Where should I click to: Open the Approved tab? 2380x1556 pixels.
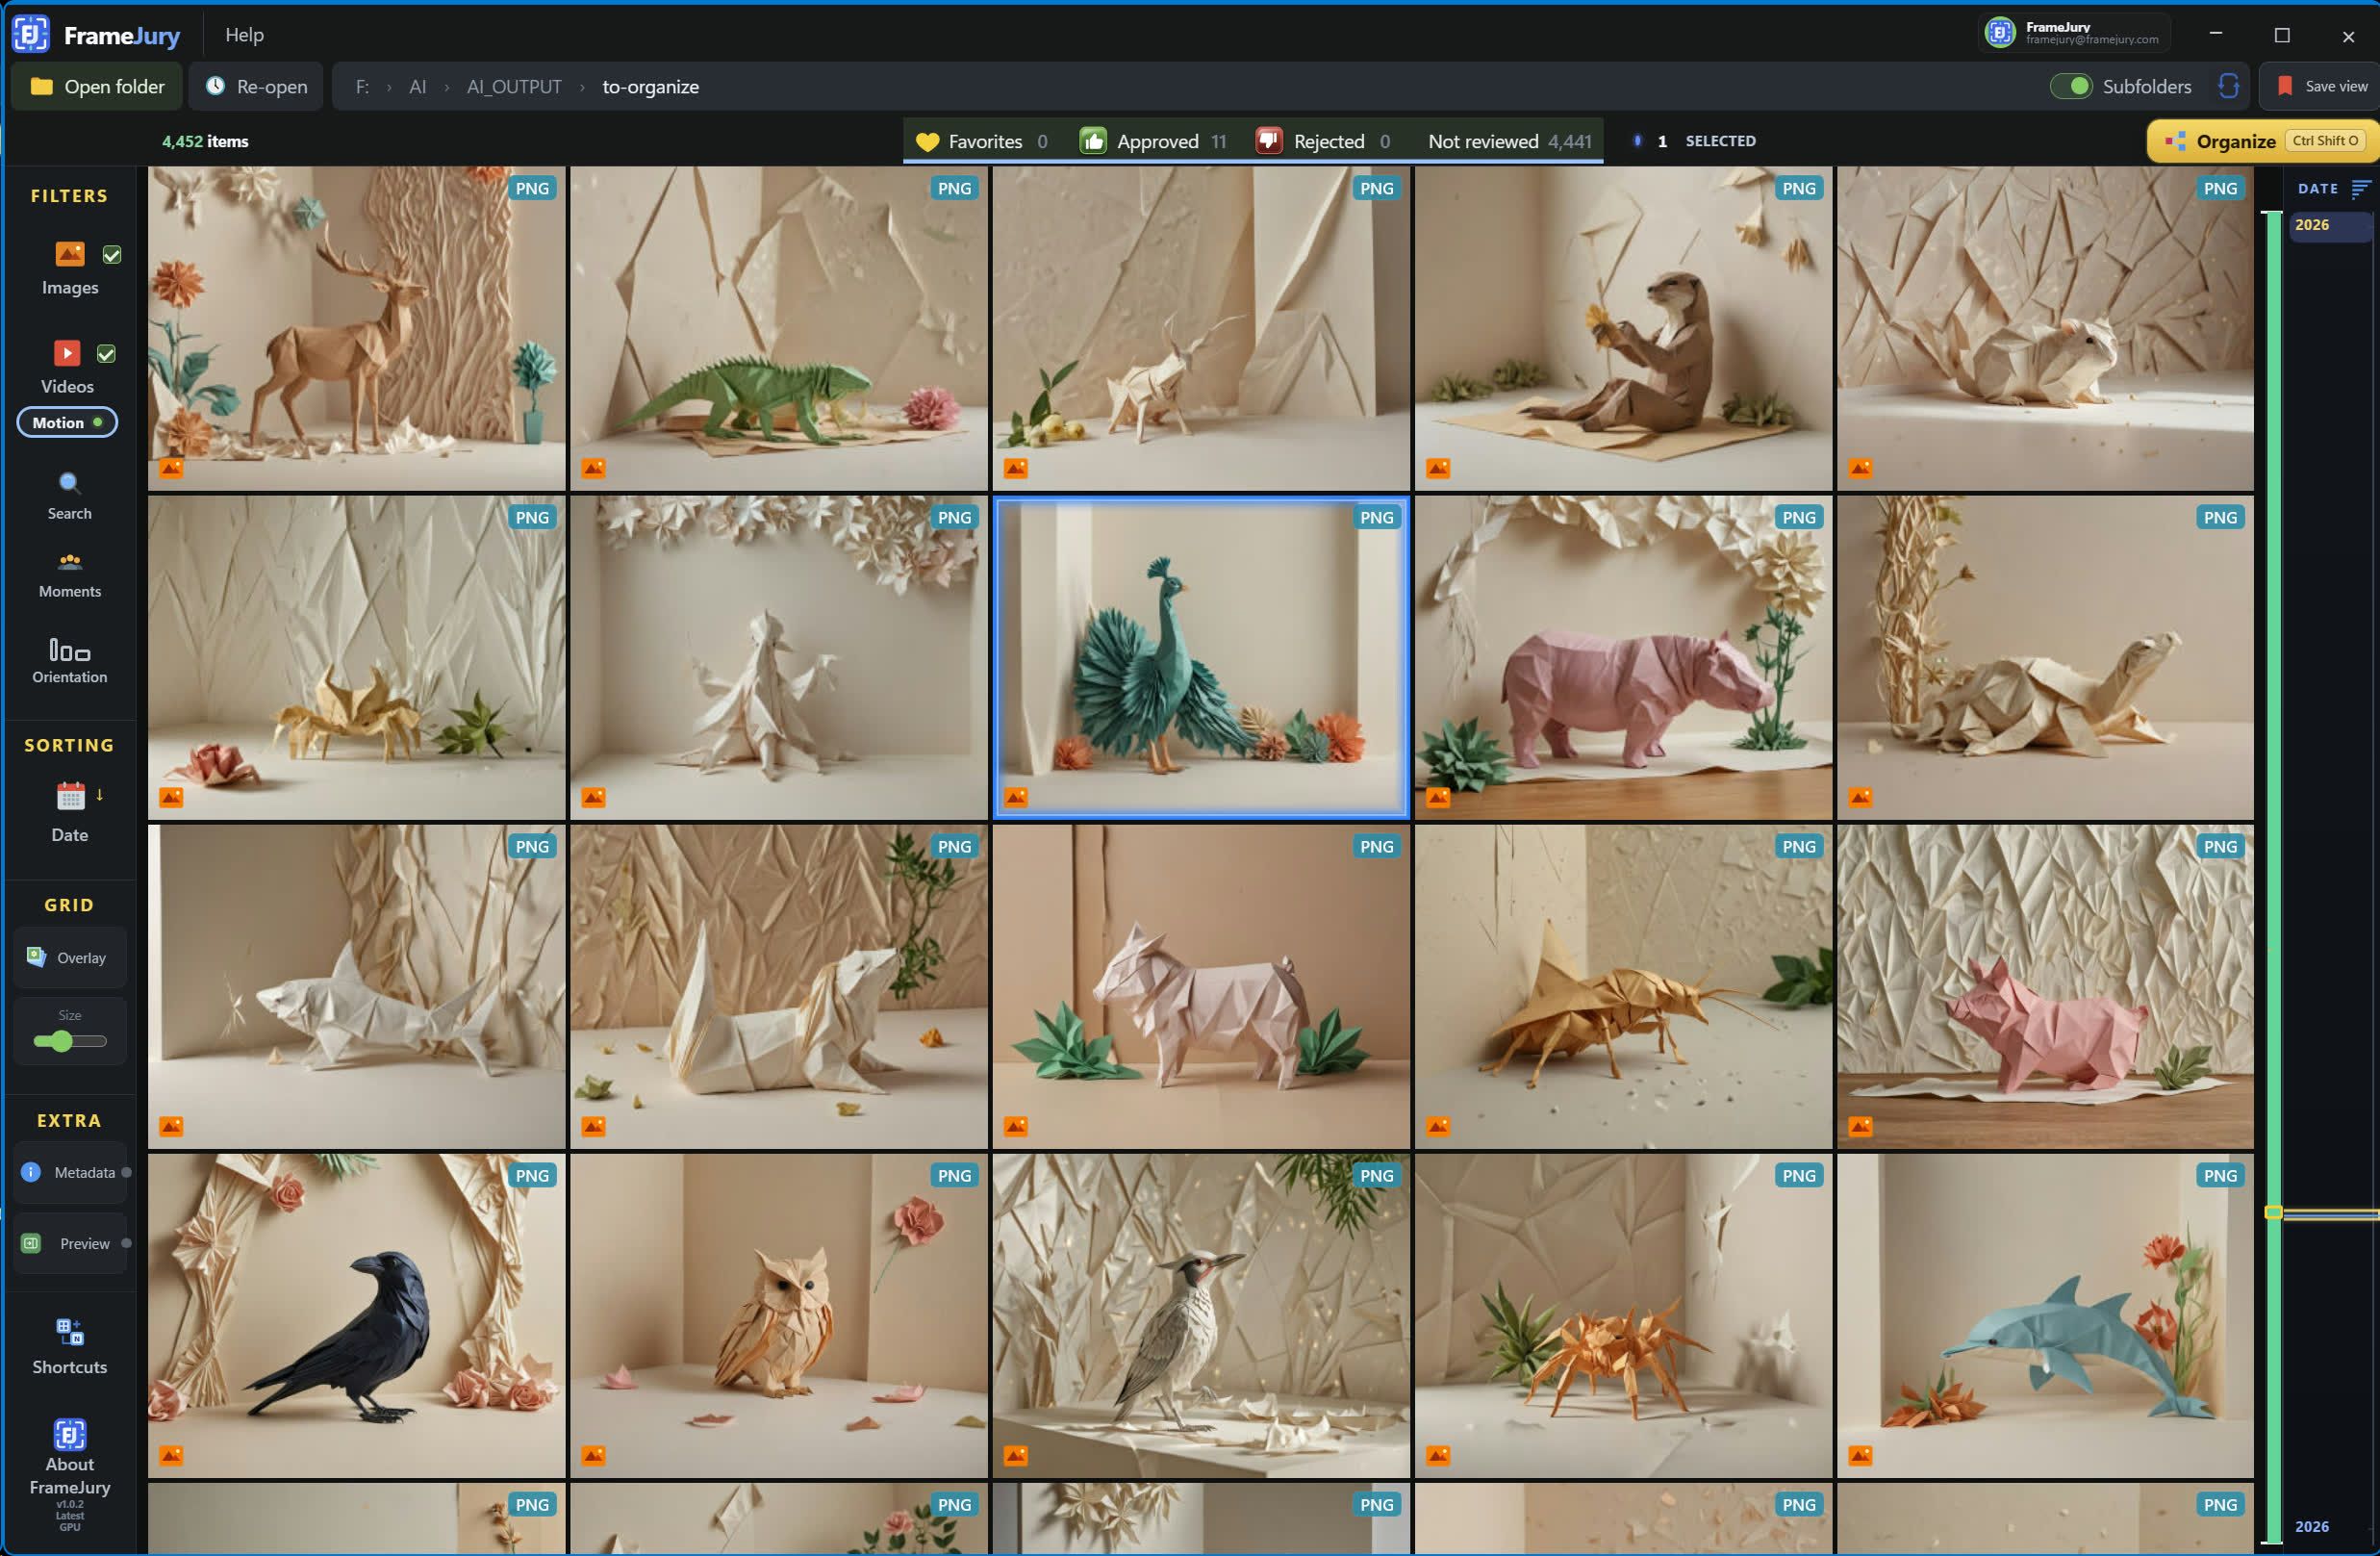click(1153, 142)
